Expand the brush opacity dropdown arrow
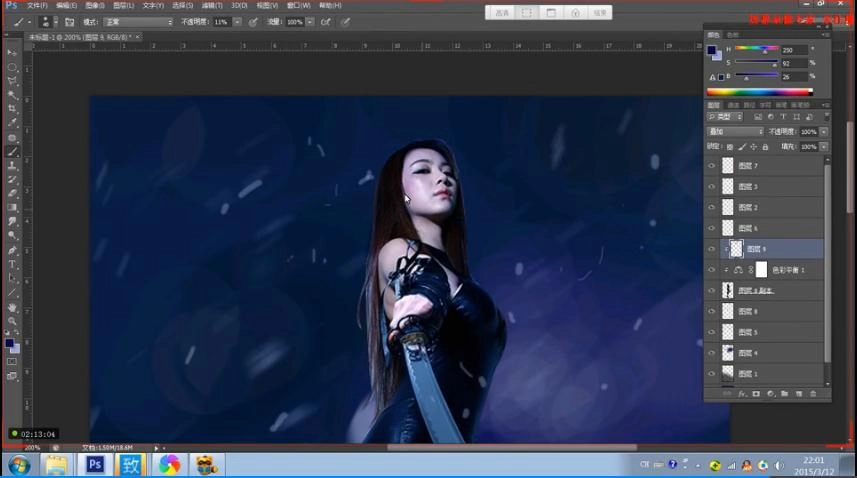 [x=237, y=21]
